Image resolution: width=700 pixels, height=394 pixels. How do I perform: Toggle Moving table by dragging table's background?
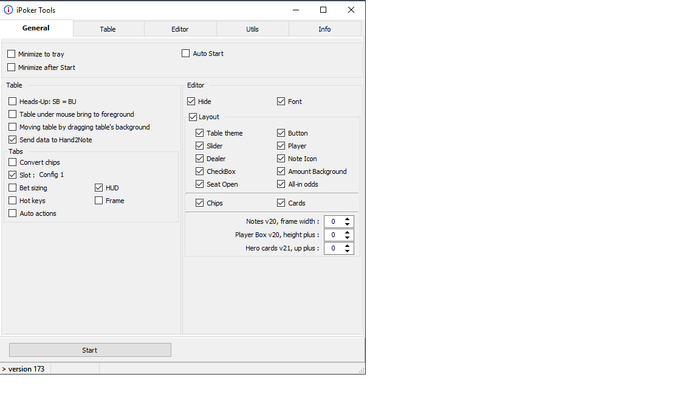[12, 127]
